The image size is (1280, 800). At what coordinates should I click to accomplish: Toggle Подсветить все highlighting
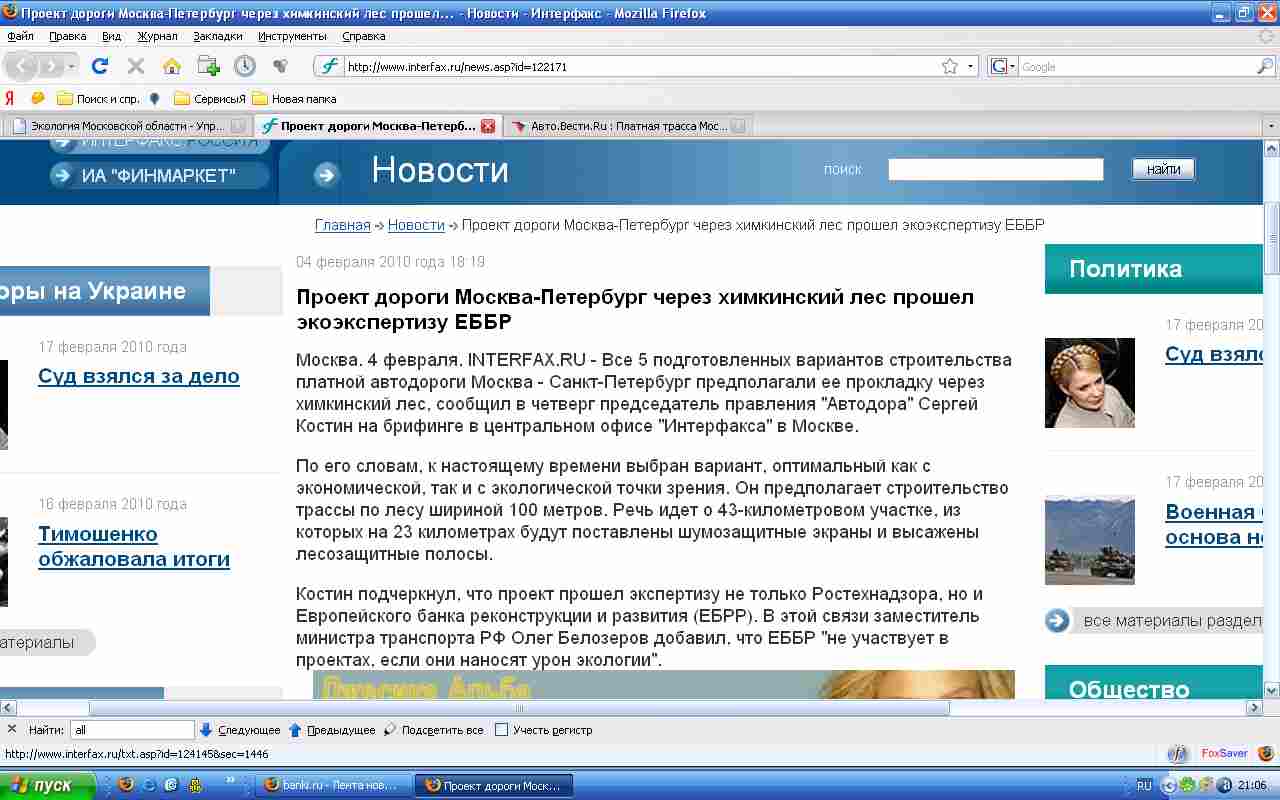click(x=433, y=730)
